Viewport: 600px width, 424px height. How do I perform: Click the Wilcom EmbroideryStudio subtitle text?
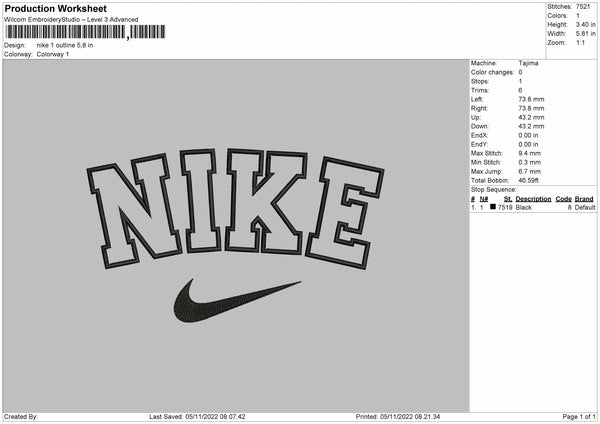71,20
